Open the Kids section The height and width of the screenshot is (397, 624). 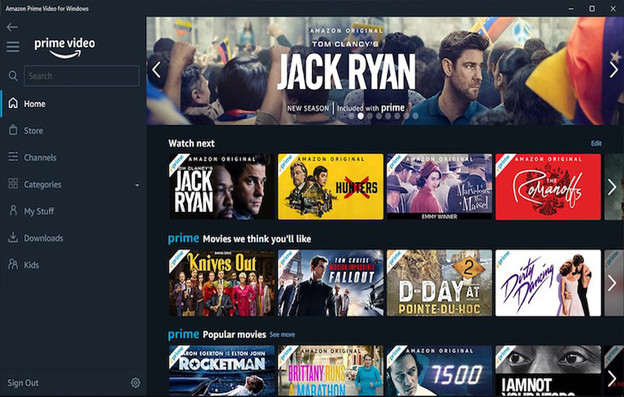[x=31, y=265]
